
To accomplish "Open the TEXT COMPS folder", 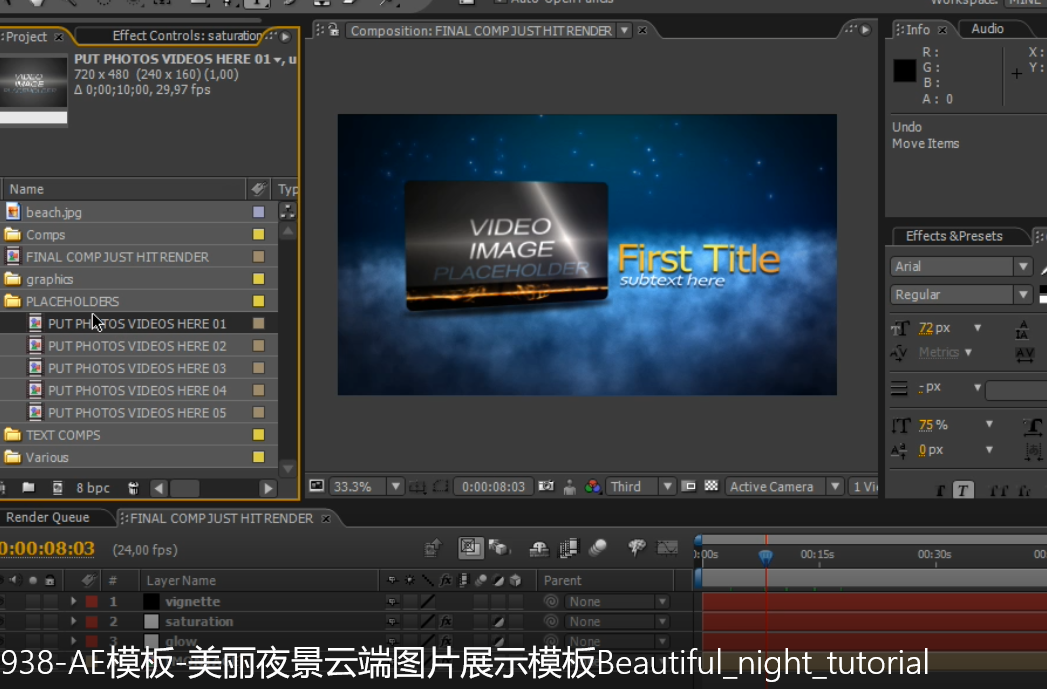I will pyautogui.click(x=63, y=435).
